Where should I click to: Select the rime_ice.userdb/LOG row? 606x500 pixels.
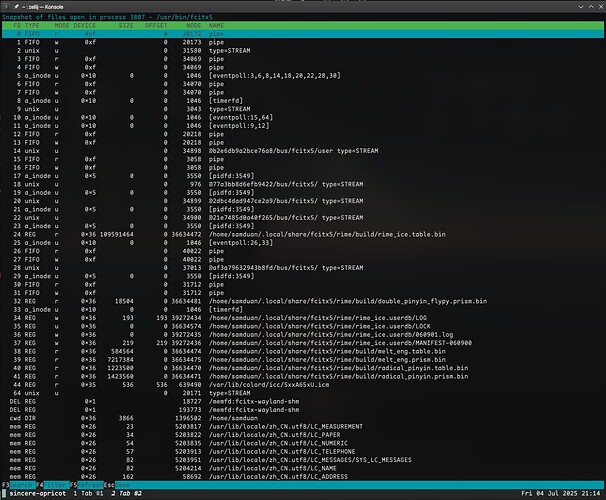coord(303,318)
